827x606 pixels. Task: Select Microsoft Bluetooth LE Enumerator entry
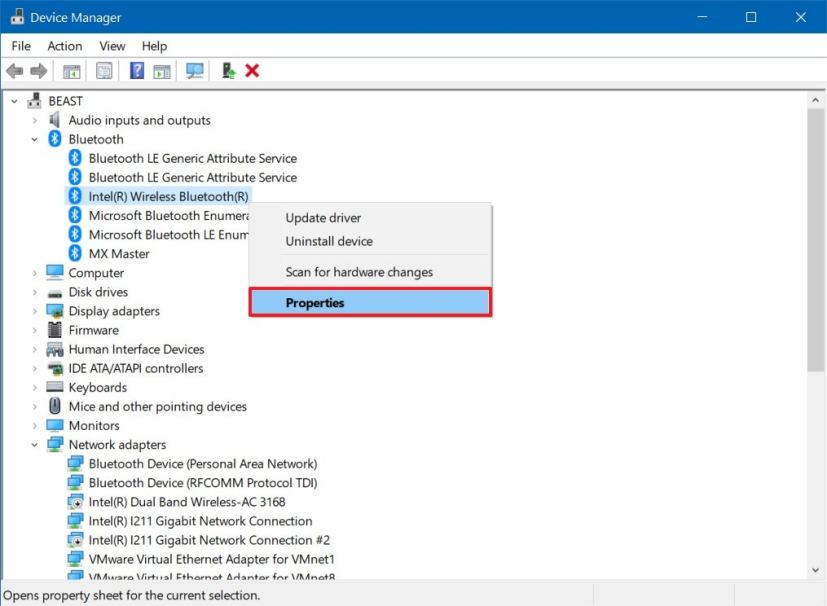(x=168, y=234)
